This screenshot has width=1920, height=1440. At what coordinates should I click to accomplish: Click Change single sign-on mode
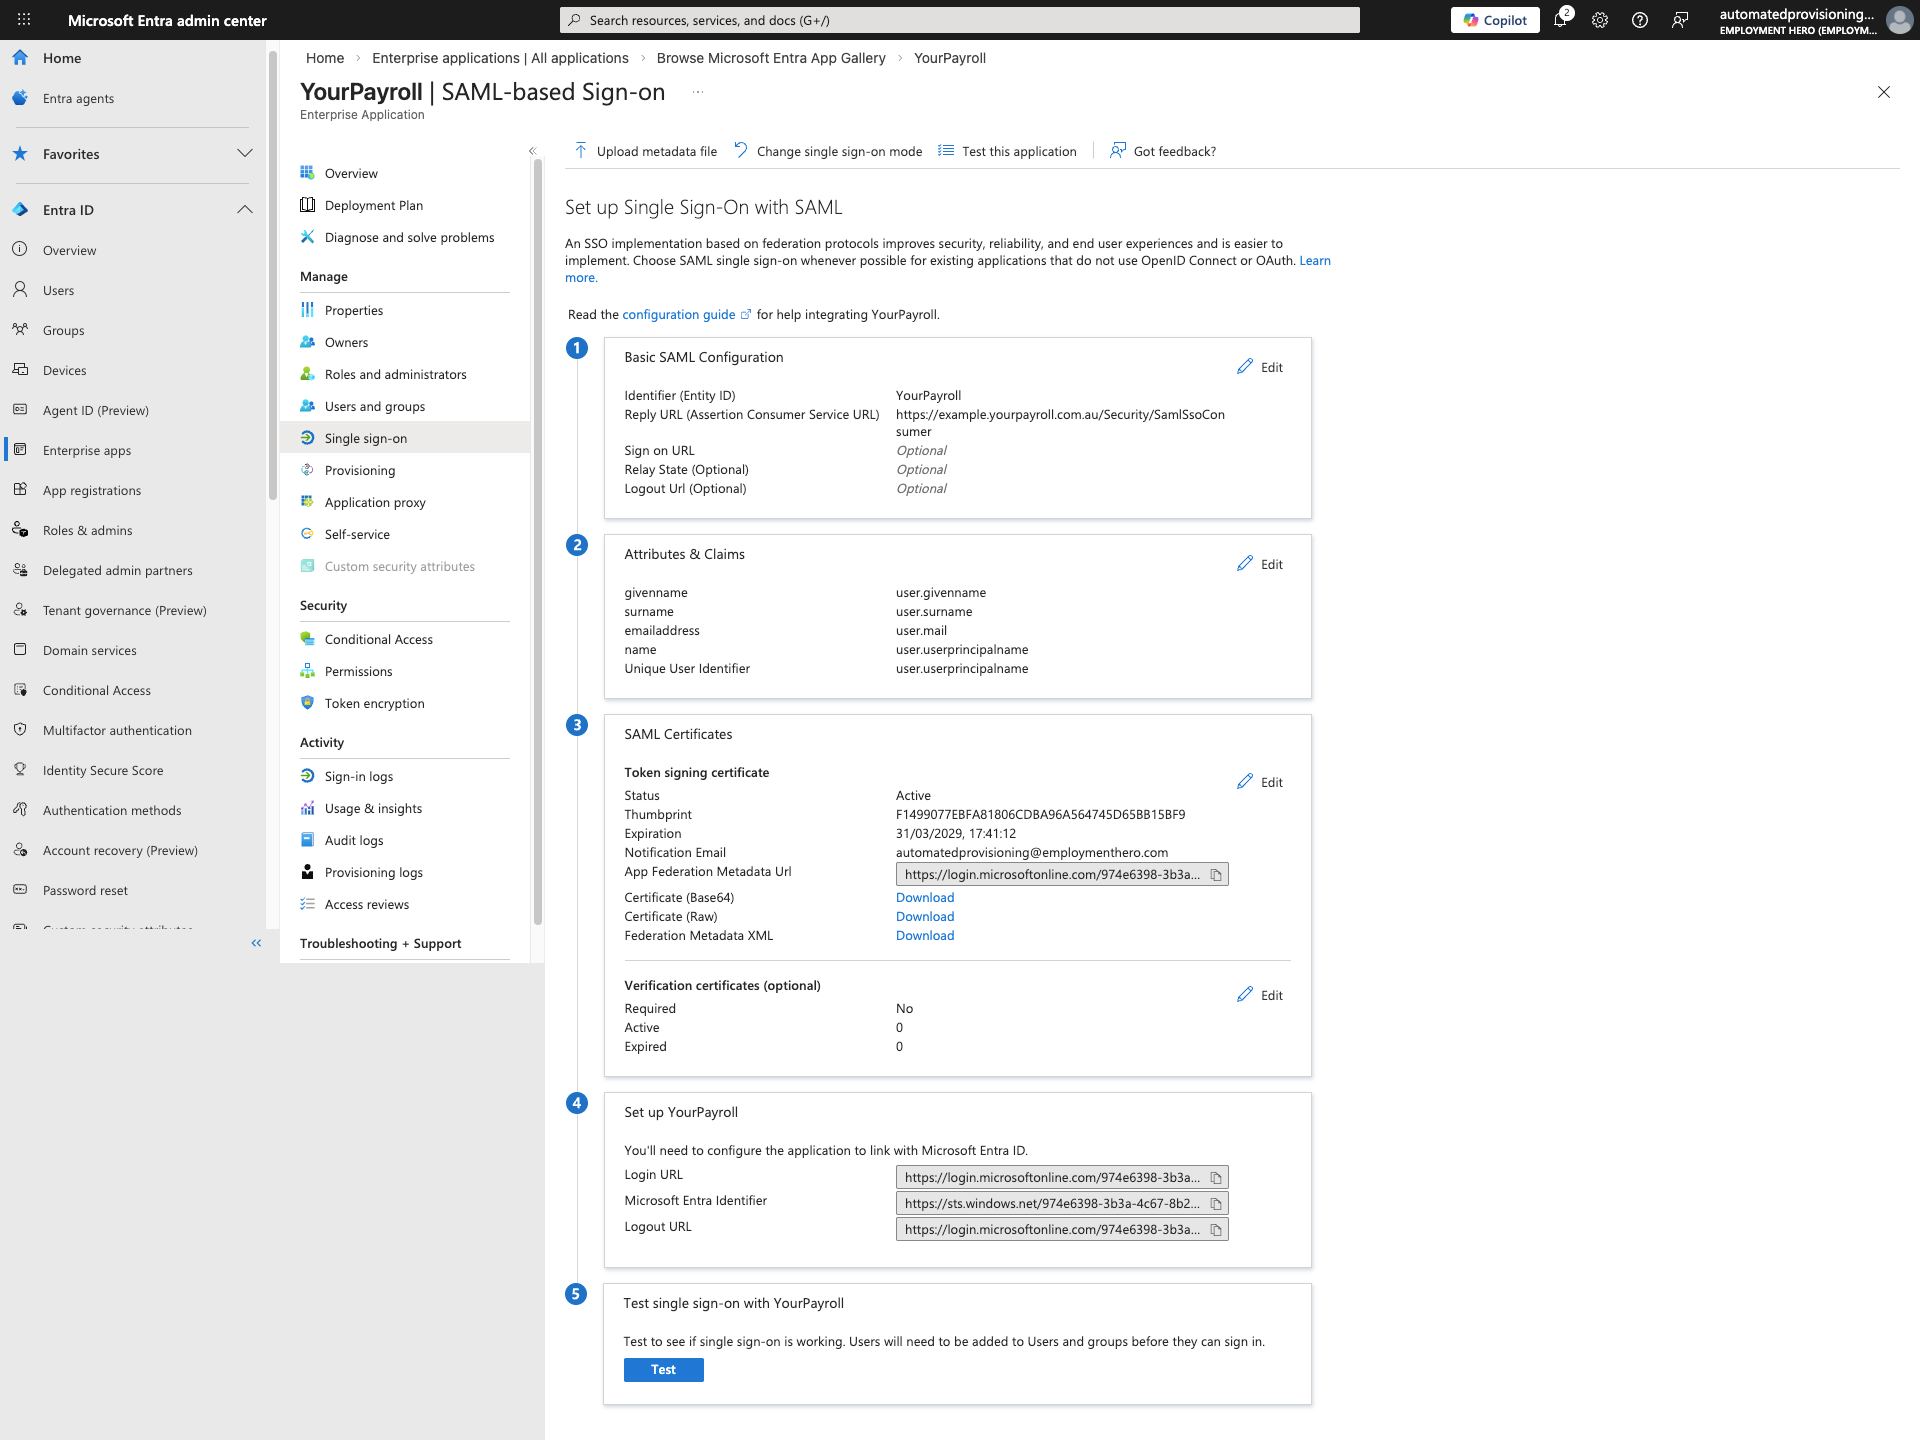pyautogui.click(x=828, y=151)
